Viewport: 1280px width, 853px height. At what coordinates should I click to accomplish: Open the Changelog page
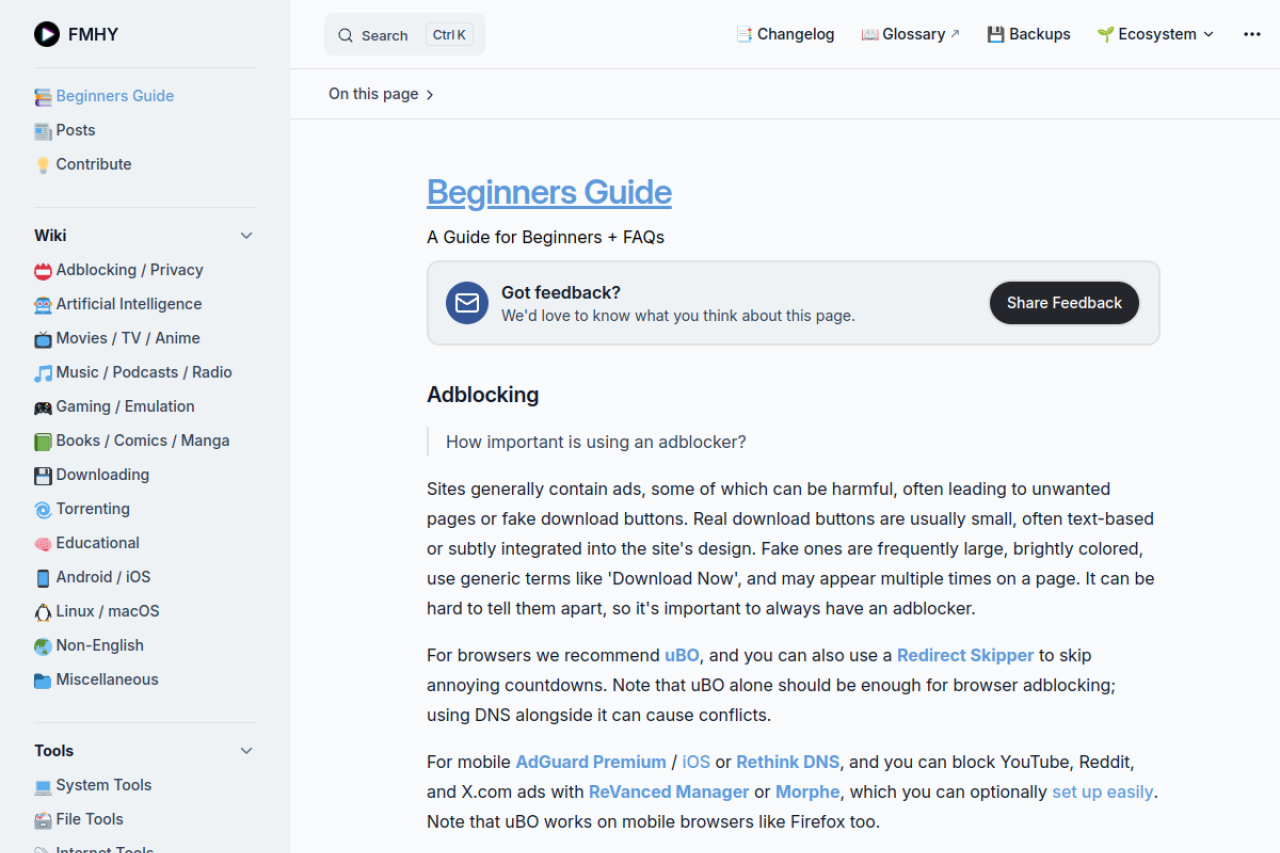point(785,33)
